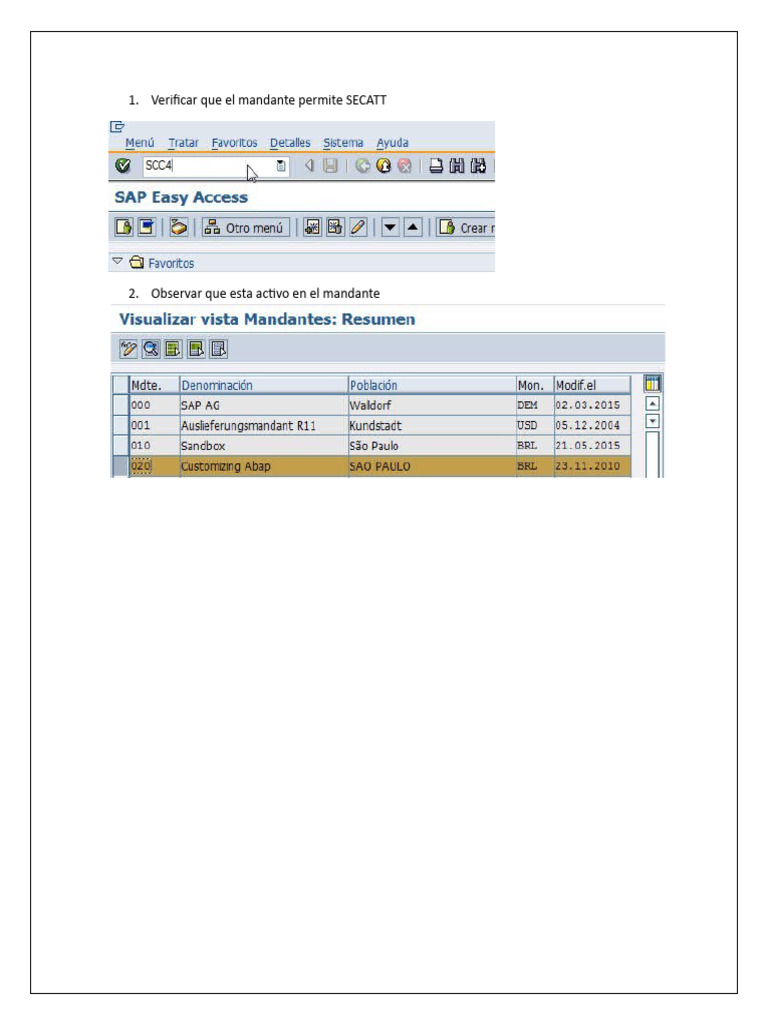Click the magnifier Details icon above table
The image size is (768, 1024).
point(150,349)
